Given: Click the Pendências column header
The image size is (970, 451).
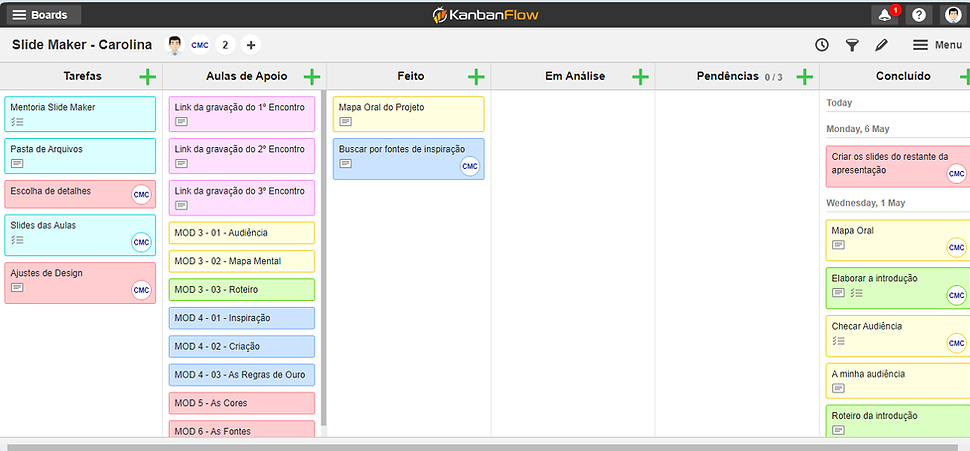Looking at the screenshot, I should coord(727,77).
